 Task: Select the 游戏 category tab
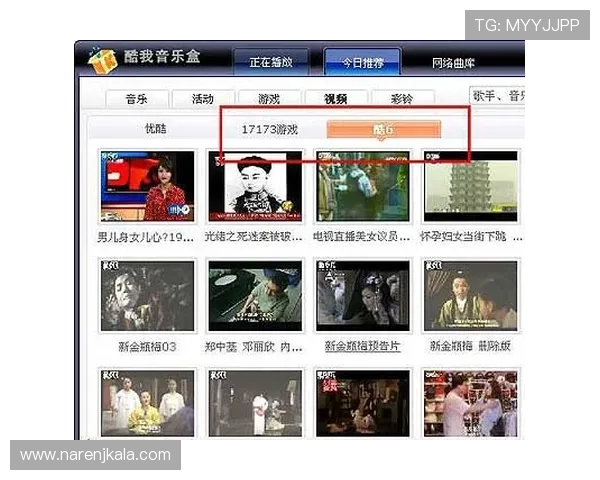tap(269, 99)
